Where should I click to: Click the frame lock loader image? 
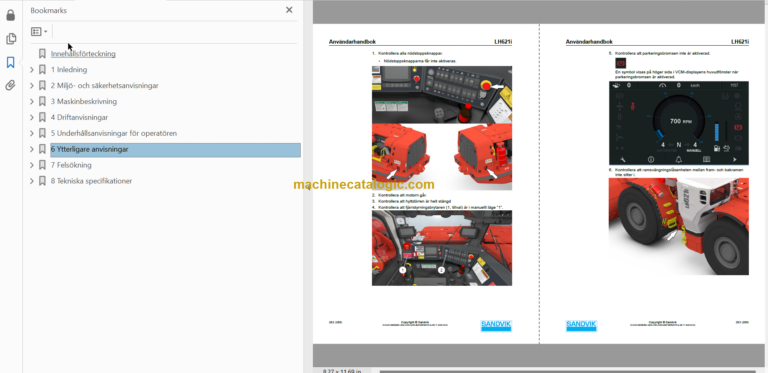coord(678,226)
